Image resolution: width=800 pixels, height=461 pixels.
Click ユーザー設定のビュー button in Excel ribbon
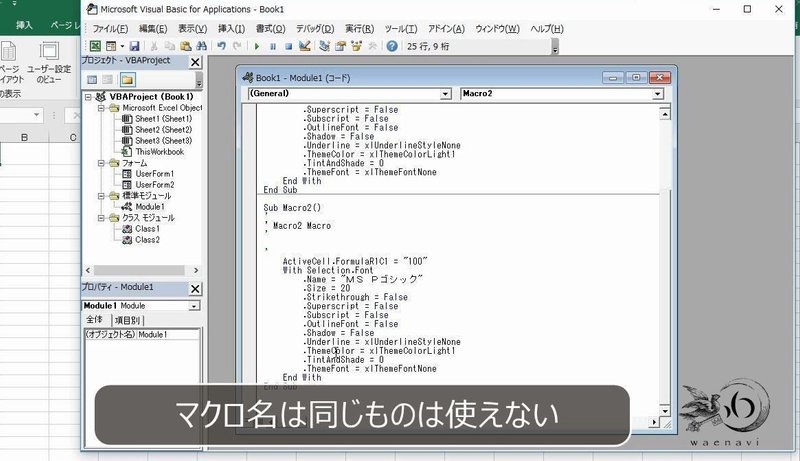pyautogui.click(x=49, y=63)
